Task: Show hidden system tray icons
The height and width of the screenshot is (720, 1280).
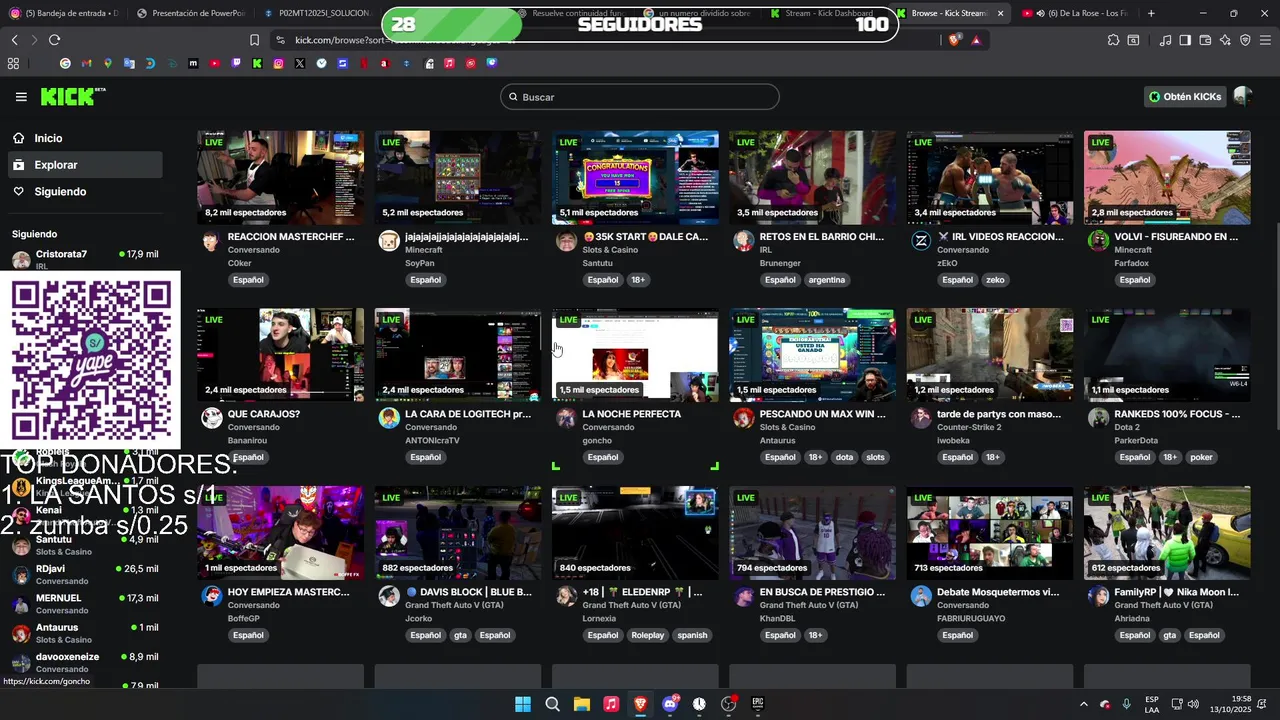Action: (x=1083, y=704)
